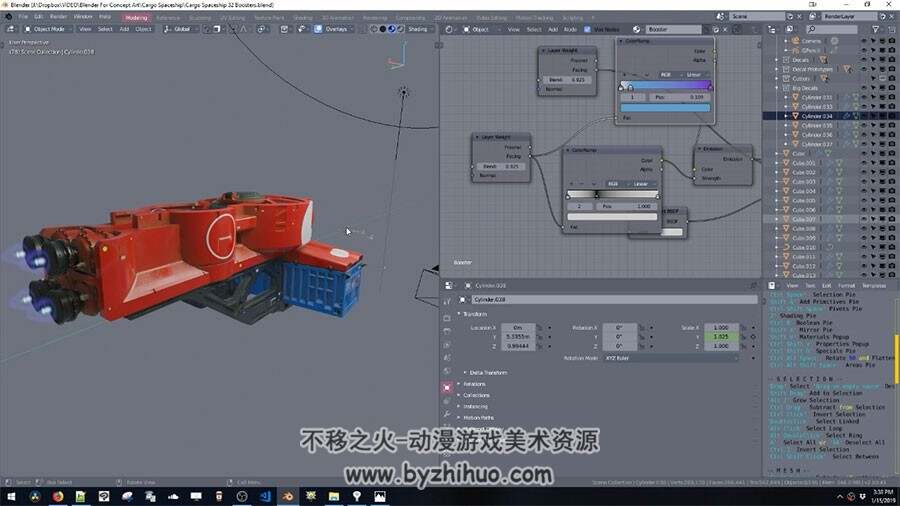Image resolution: width=900 pixels, height=506 pixels.
Task: Toggle the Overlays button
Action: pos(318,29)
